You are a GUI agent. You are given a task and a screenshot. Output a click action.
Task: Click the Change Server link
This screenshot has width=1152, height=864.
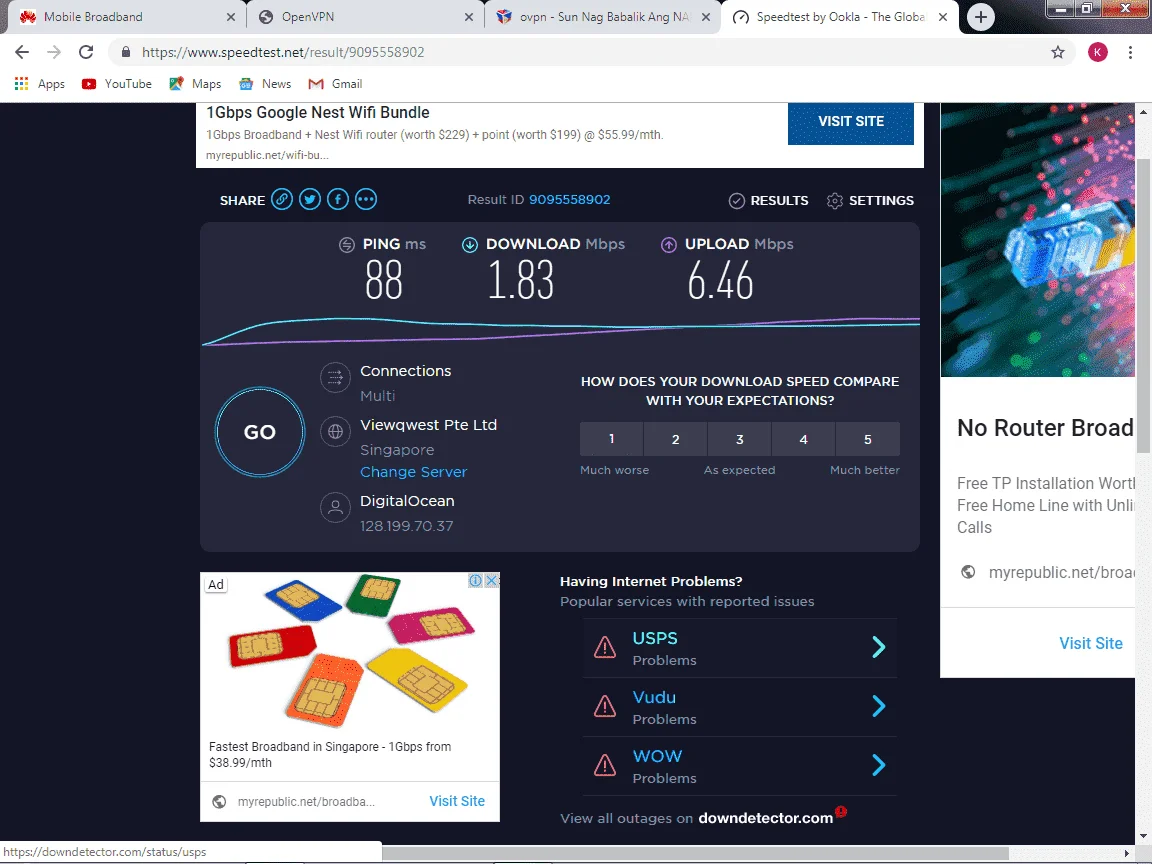[x=414, y=472]
